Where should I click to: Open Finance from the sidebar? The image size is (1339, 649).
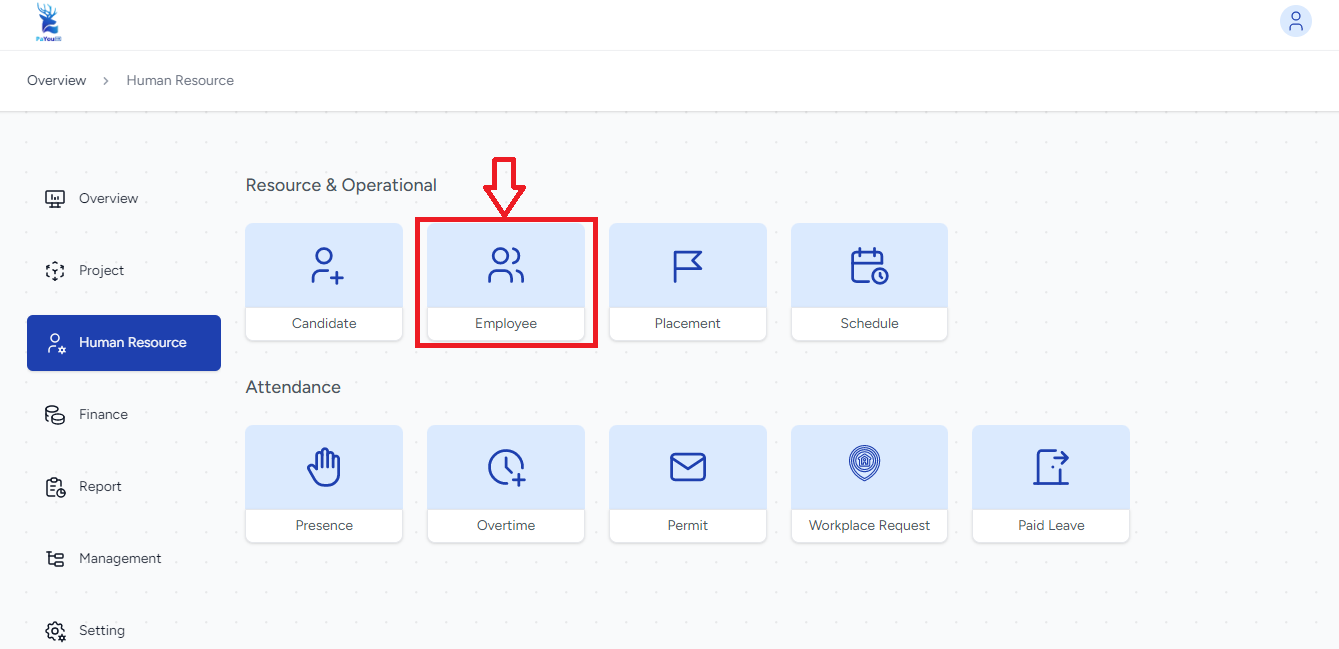click(x=103, y=414)
